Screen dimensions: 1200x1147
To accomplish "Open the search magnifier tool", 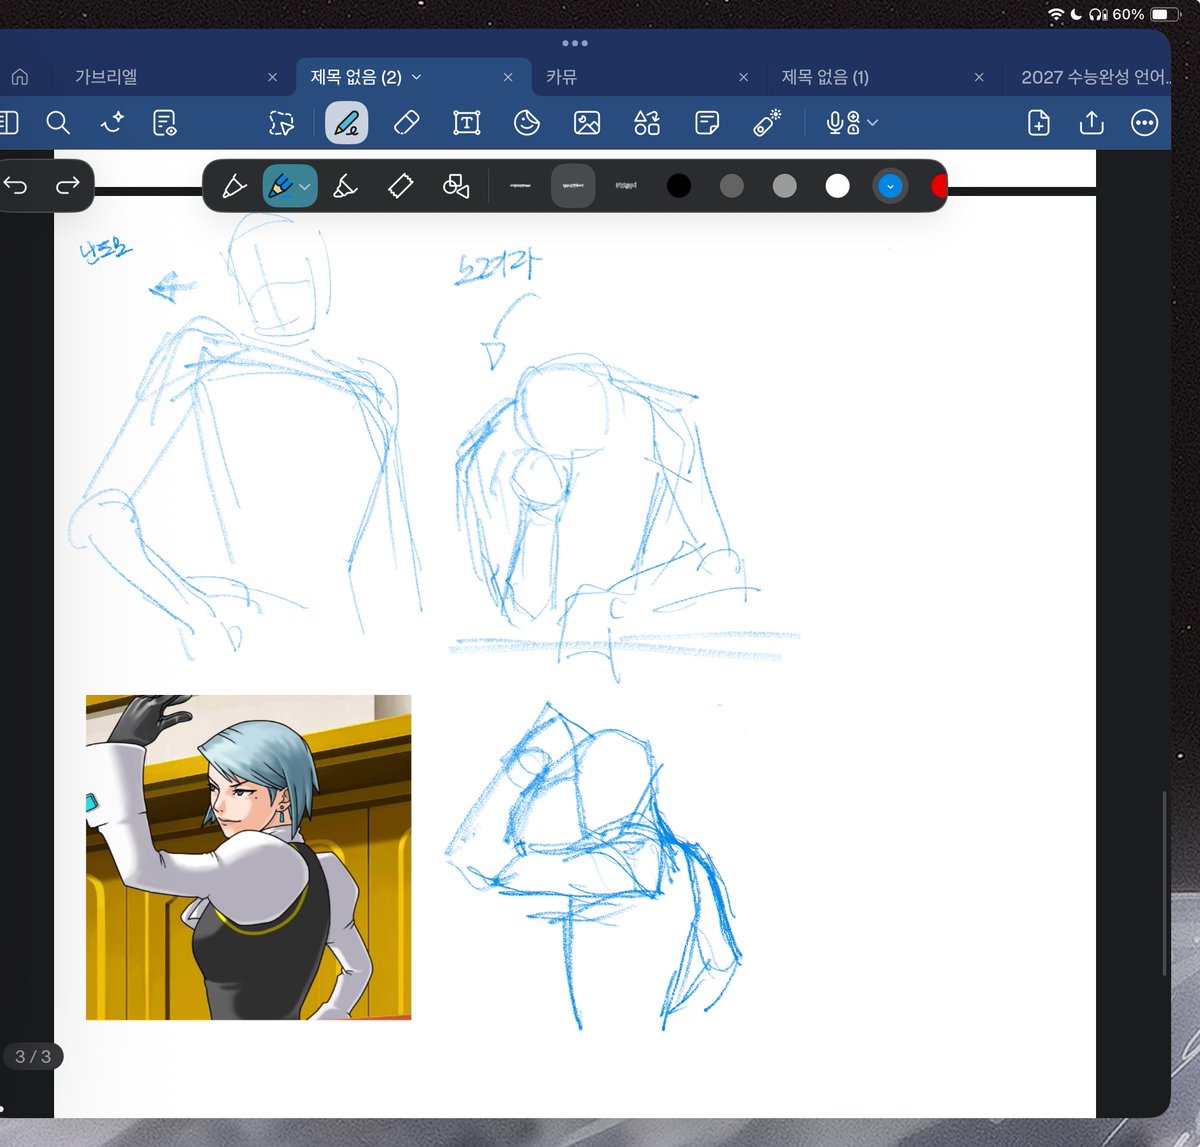I will [x=58, y=122].
